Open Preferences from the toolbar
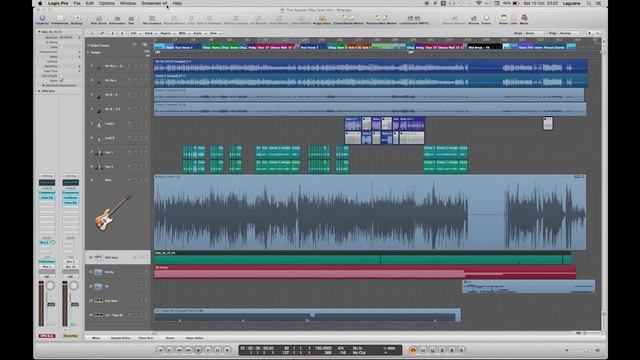Image resolution: width=640 pixels, height=360 pixels. coord(60,19)
